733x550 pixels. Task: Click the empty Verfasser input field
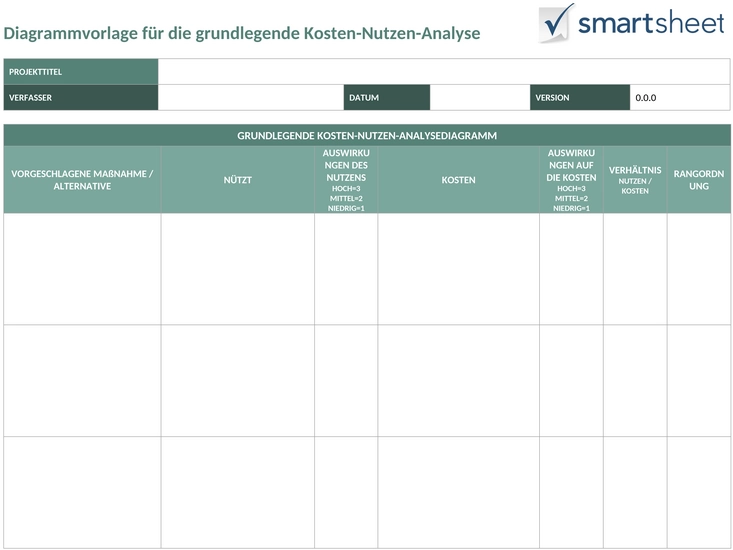pyautogui.click(x=251, y=97)
